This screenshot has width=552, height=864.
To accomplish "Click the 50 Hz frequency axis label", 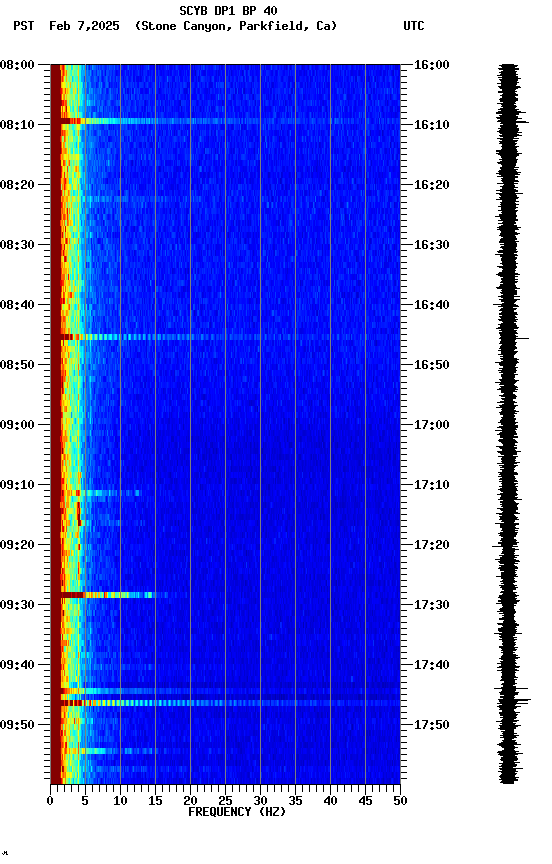I will point(400,801).
